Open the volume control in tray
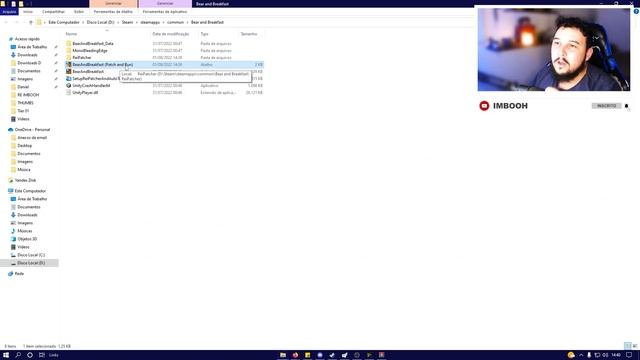Viewport: 640px width, 360px height. pos(605,355)
